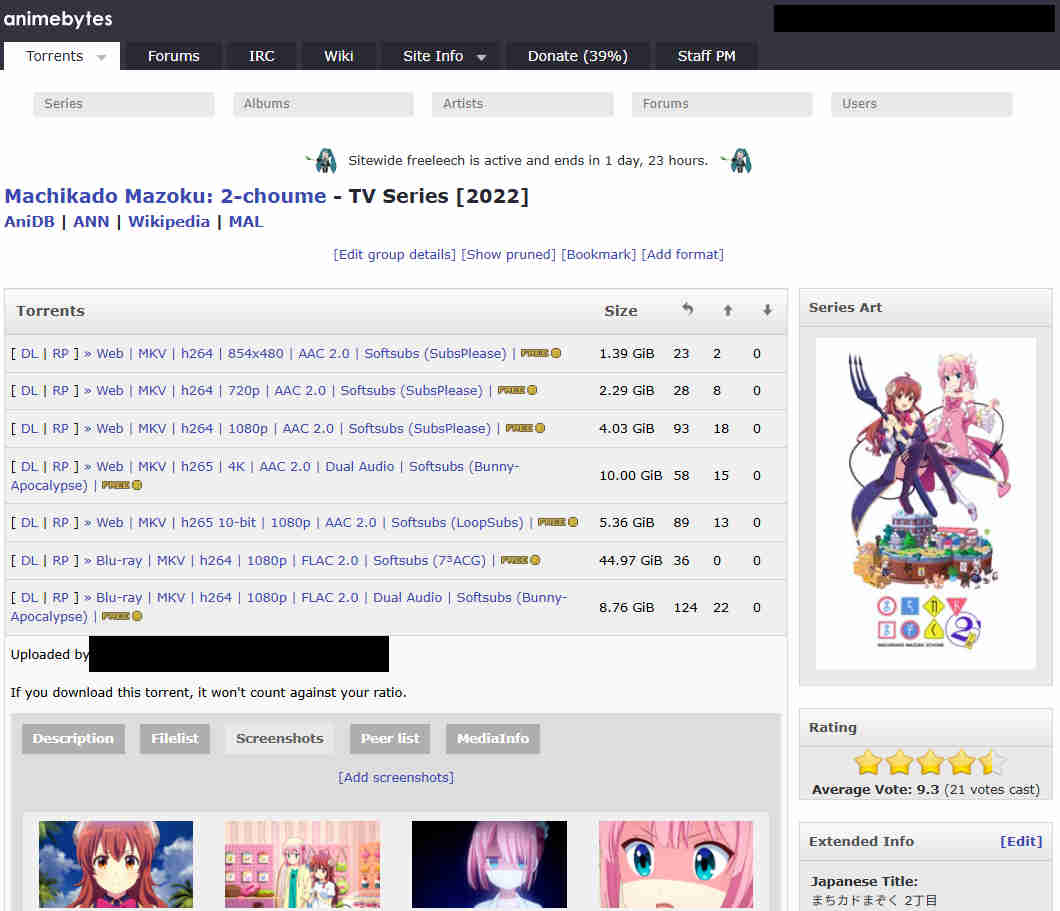Click the 44.97 GiB size value
Screen dimensions: 1060x911
tap(630, 560)
